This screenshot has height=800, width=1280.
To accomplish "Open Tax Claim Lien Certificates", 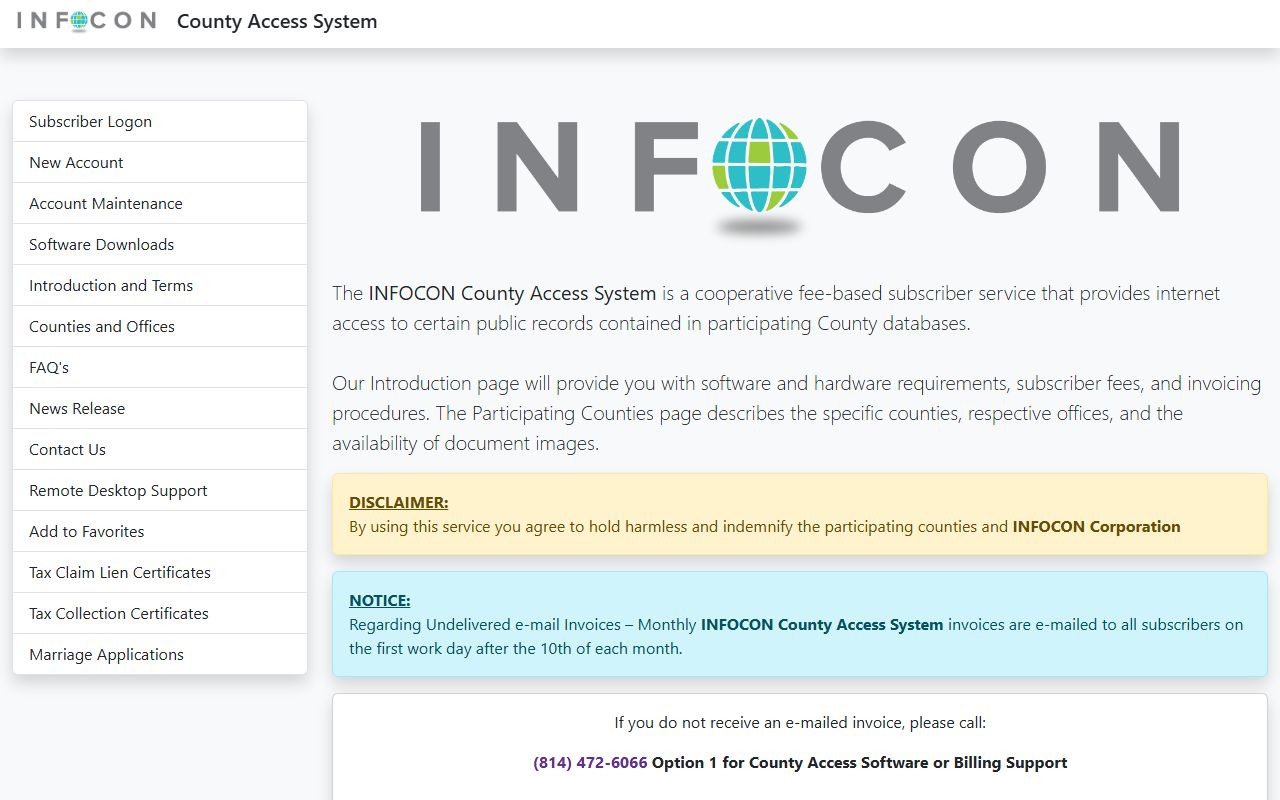I will [160, 572].
